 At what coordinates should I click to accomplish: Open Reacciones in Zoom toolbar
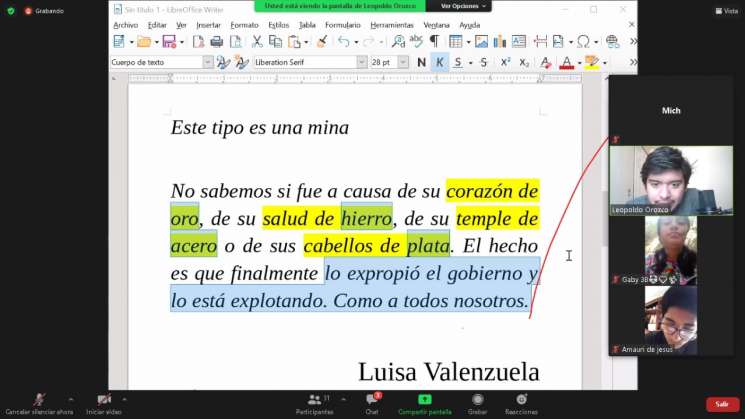tap(521, 404)
